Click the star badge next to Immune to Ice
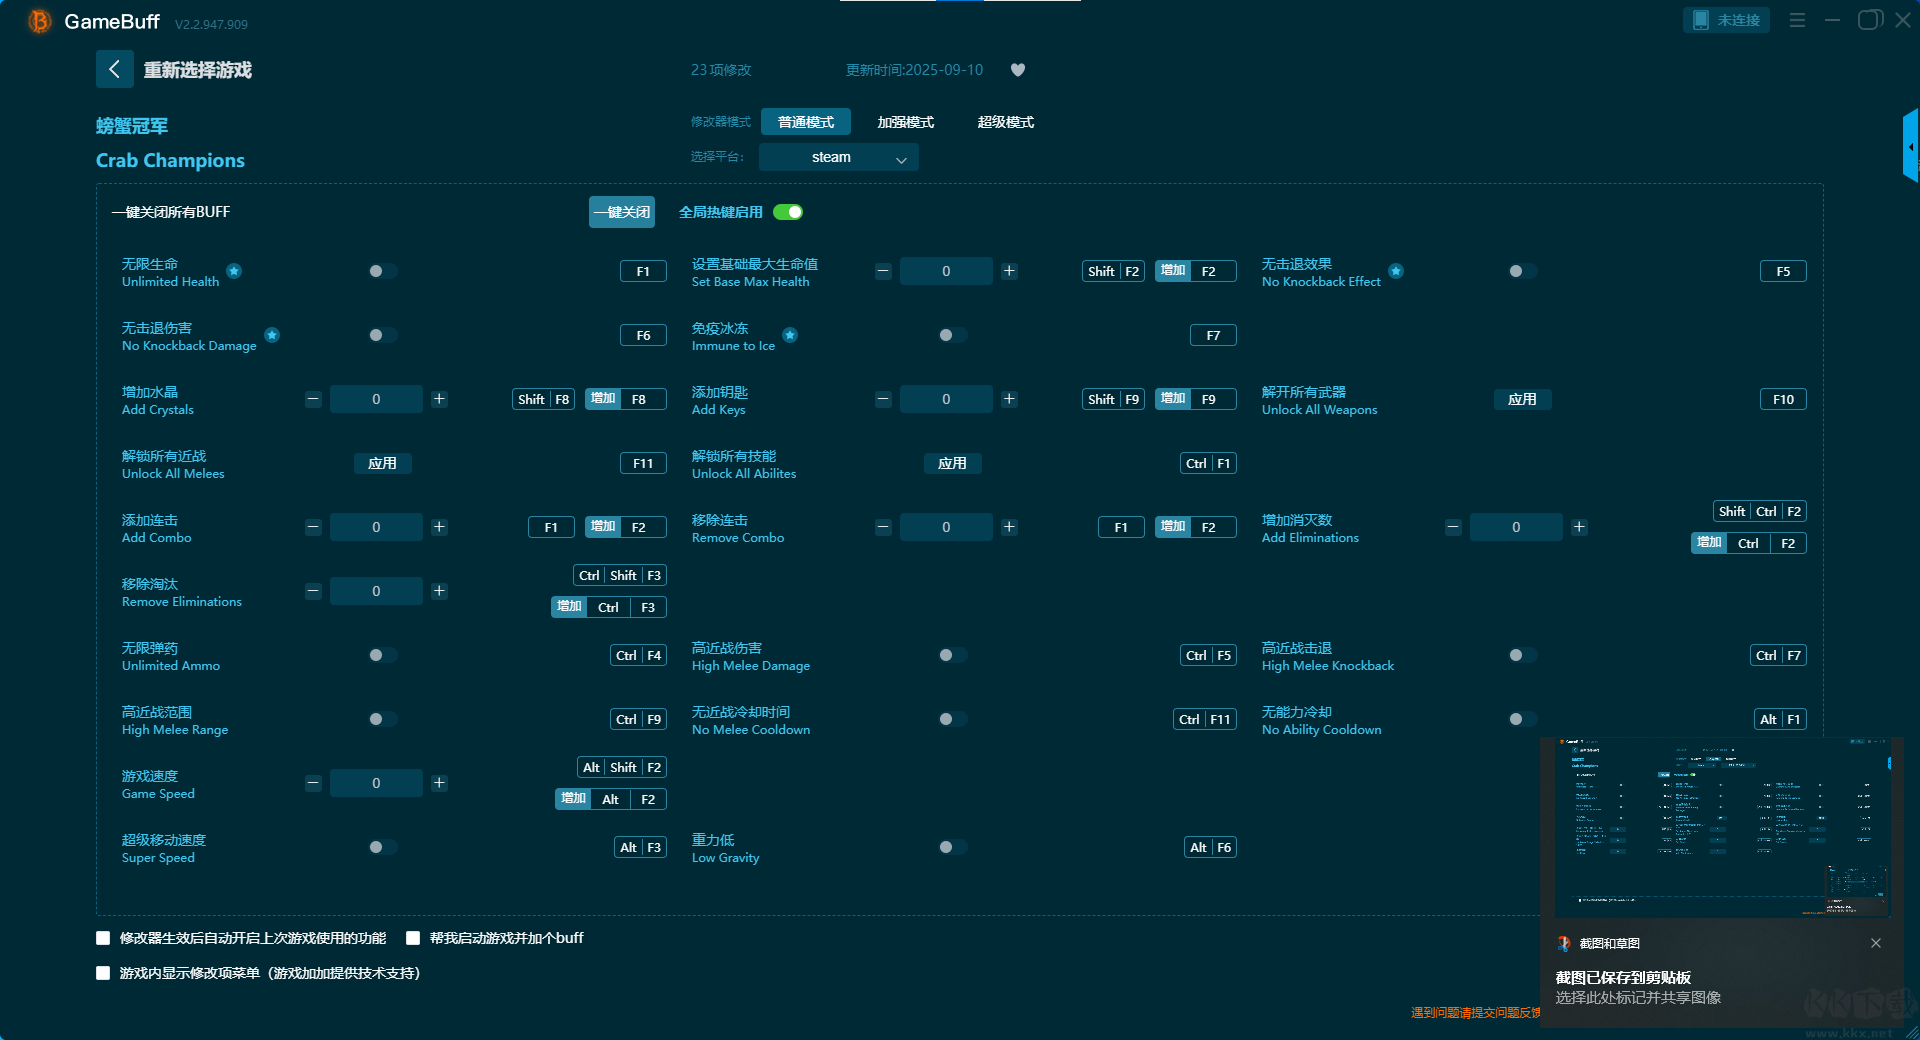Viewport: 1920px width, 1040px height. [x=790, y=335]
